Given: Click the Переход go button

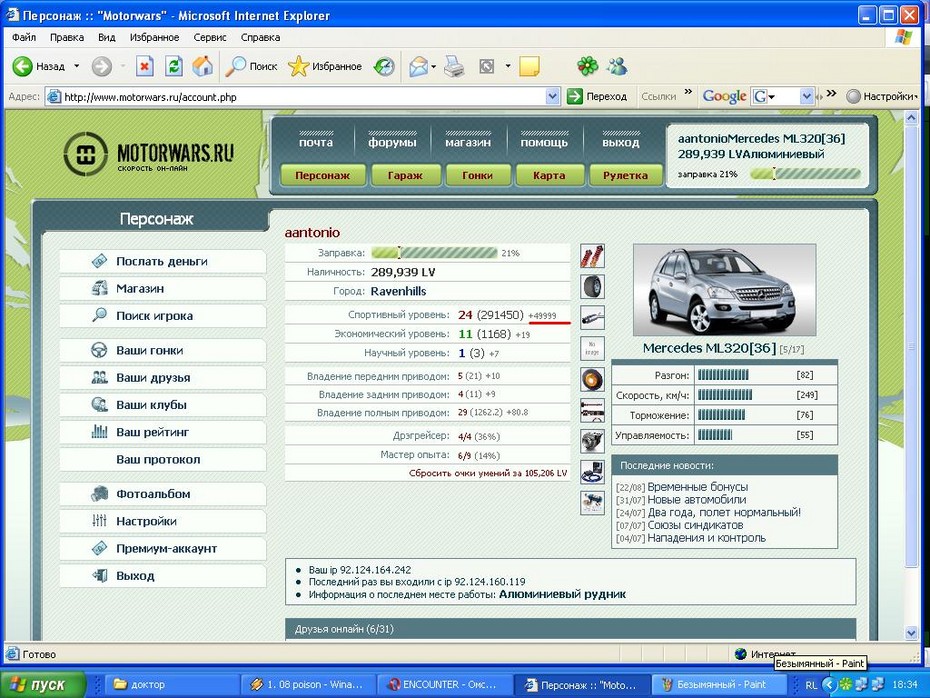Looking at the screenshot, I should click(x=597, y=96).
